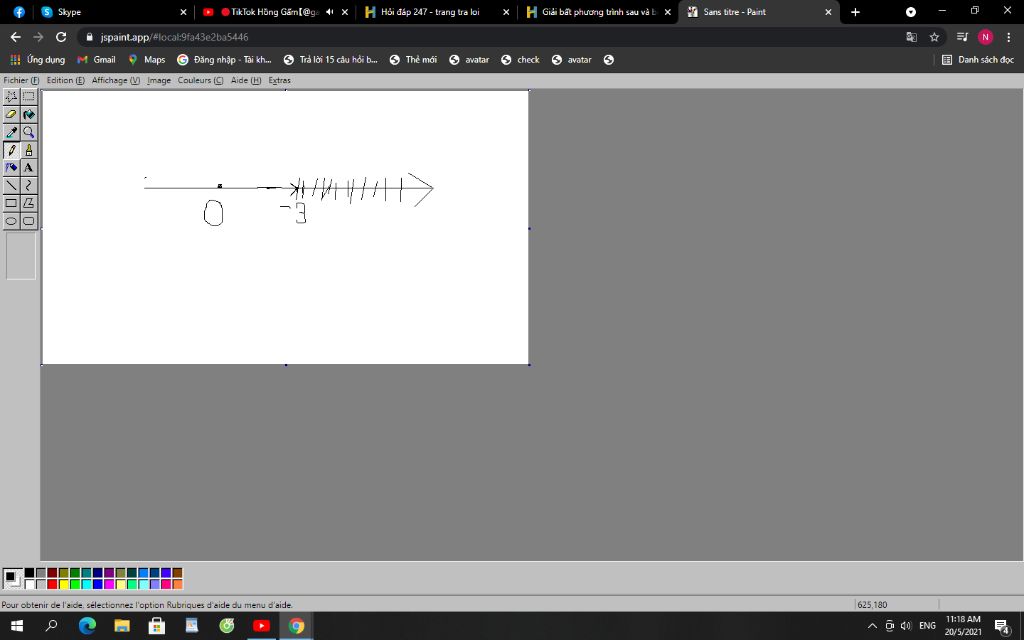Open the Thẻ mới bookmark
This screenshot has height=640, width=1024.
pyautogui.click(x=413, y=59)
